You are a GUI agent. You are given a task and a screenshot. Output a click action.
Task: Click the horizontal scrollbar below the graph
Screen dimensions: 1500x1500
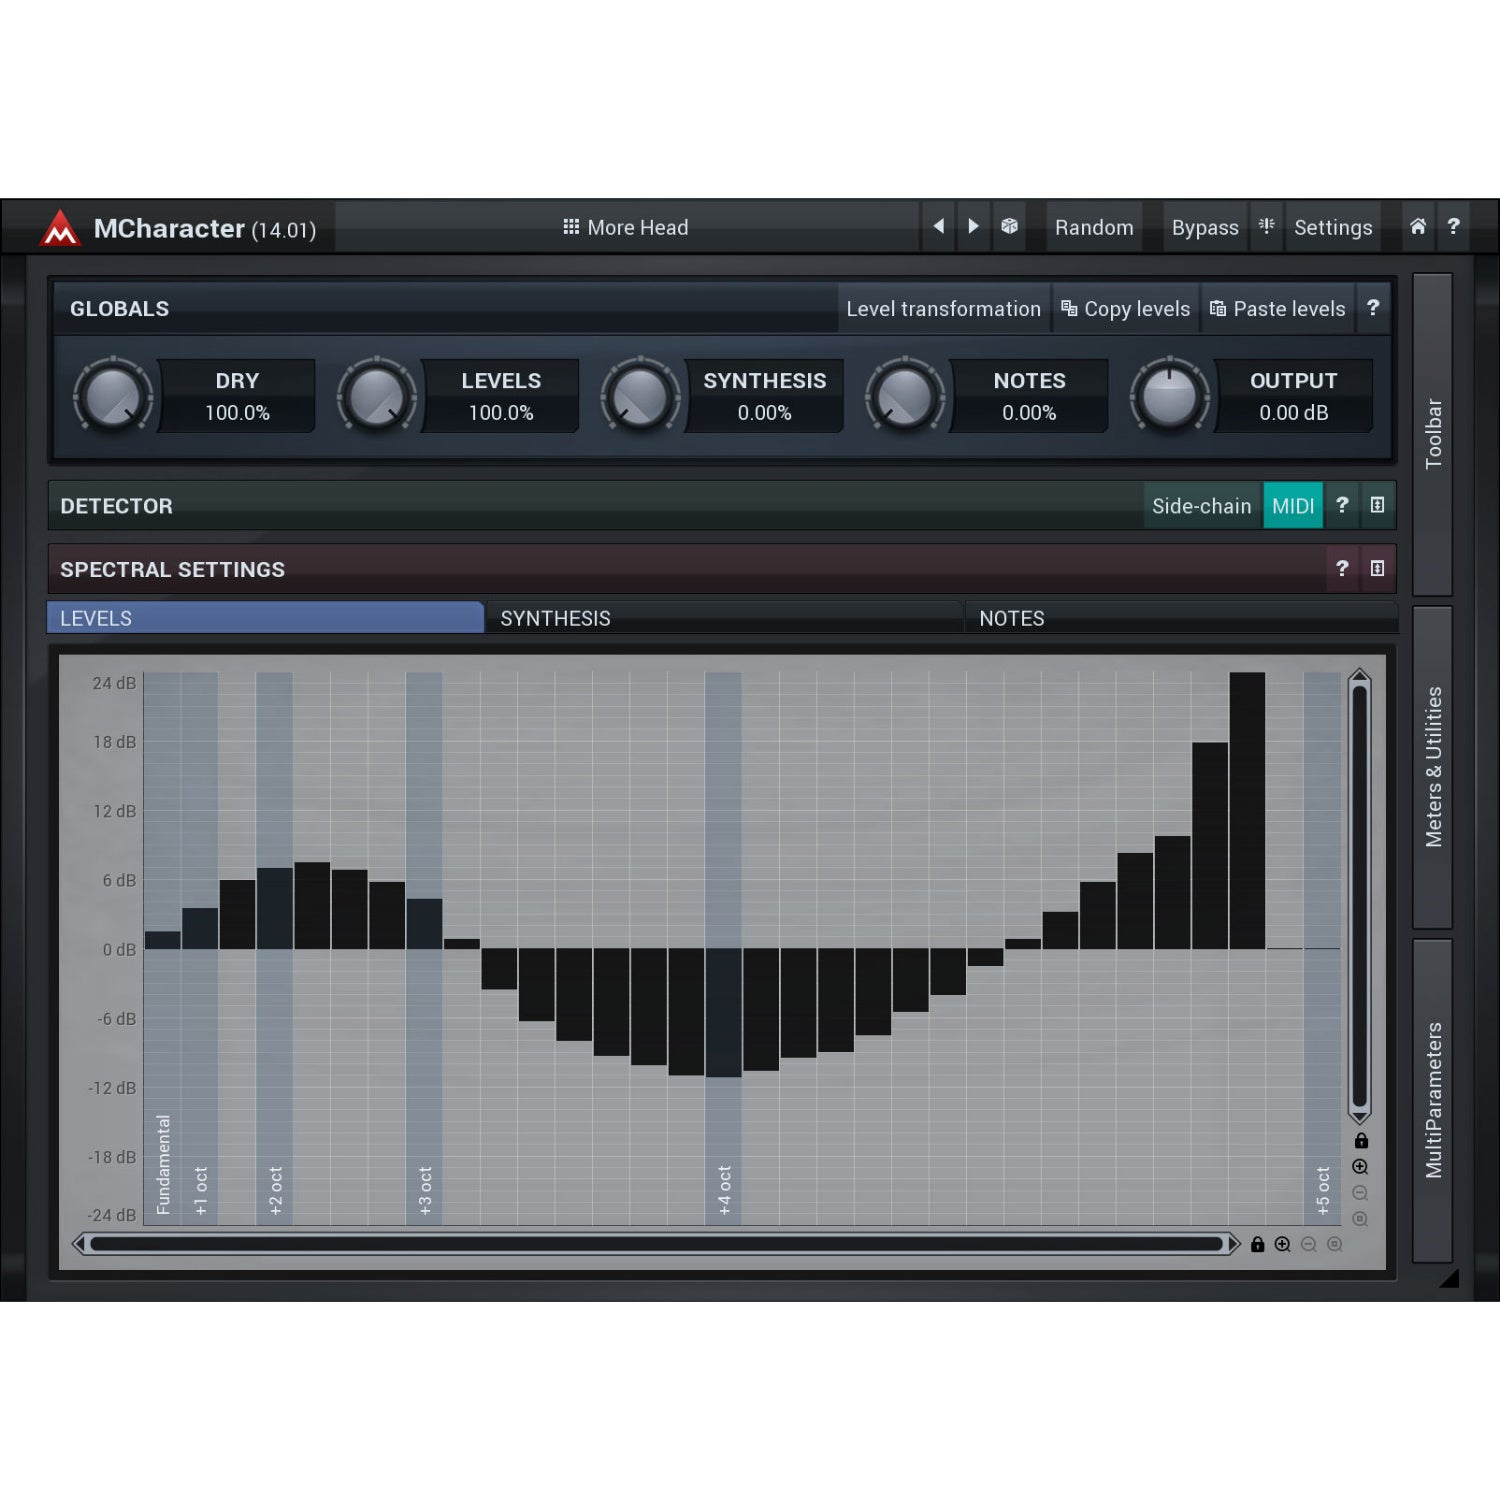tap(656, 1244)
